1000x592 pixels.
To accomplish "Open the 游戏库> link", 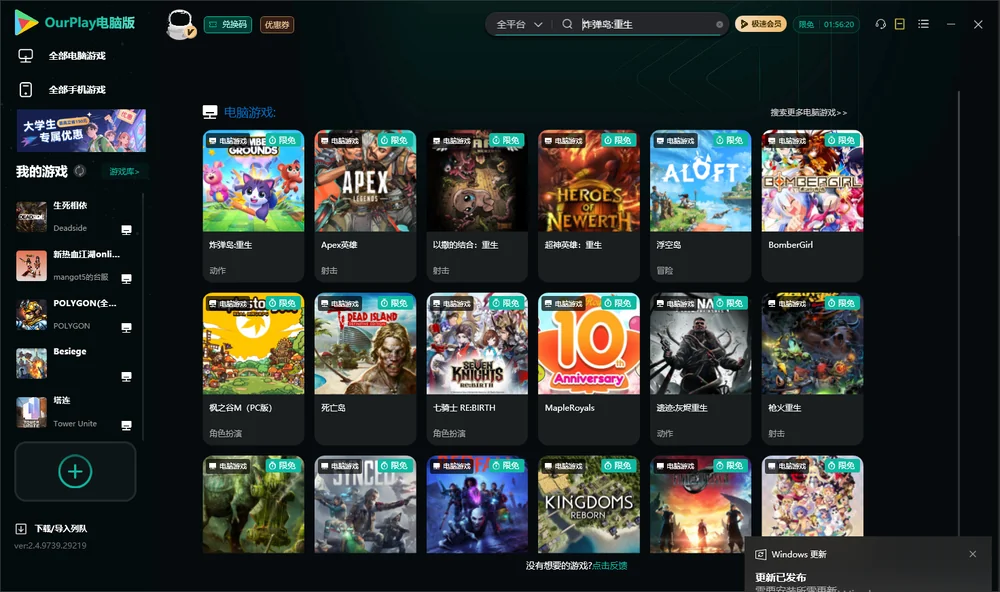I will click(124, 172).
